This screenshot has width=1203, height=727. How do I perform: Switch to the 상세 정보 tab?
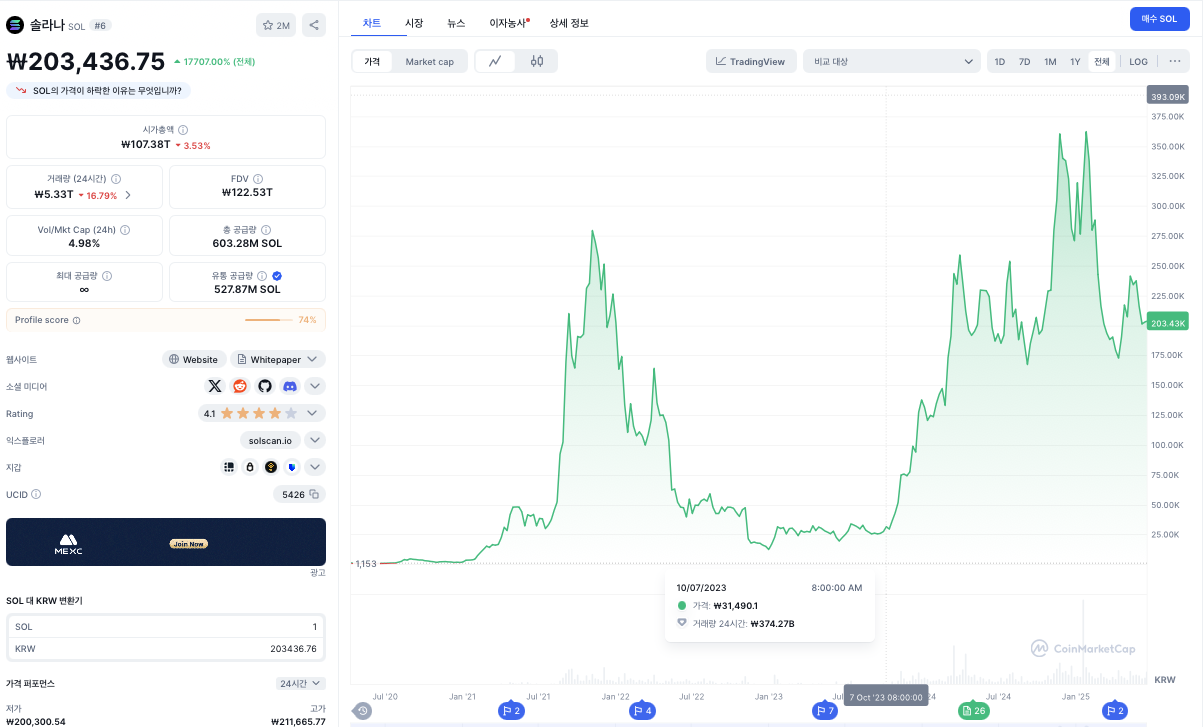click(x=569, y=22)
